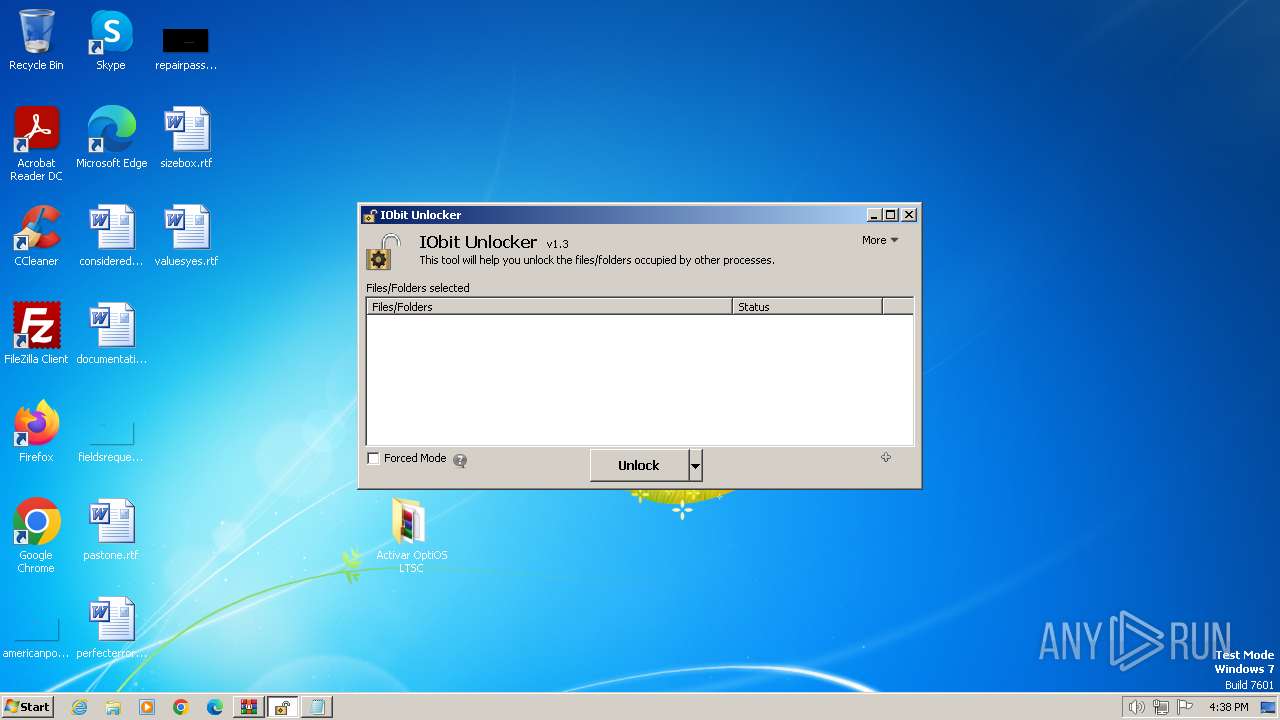1280x720 pixels.
Task: Select sizebox.rtf document icon
Action: [186, 137]
